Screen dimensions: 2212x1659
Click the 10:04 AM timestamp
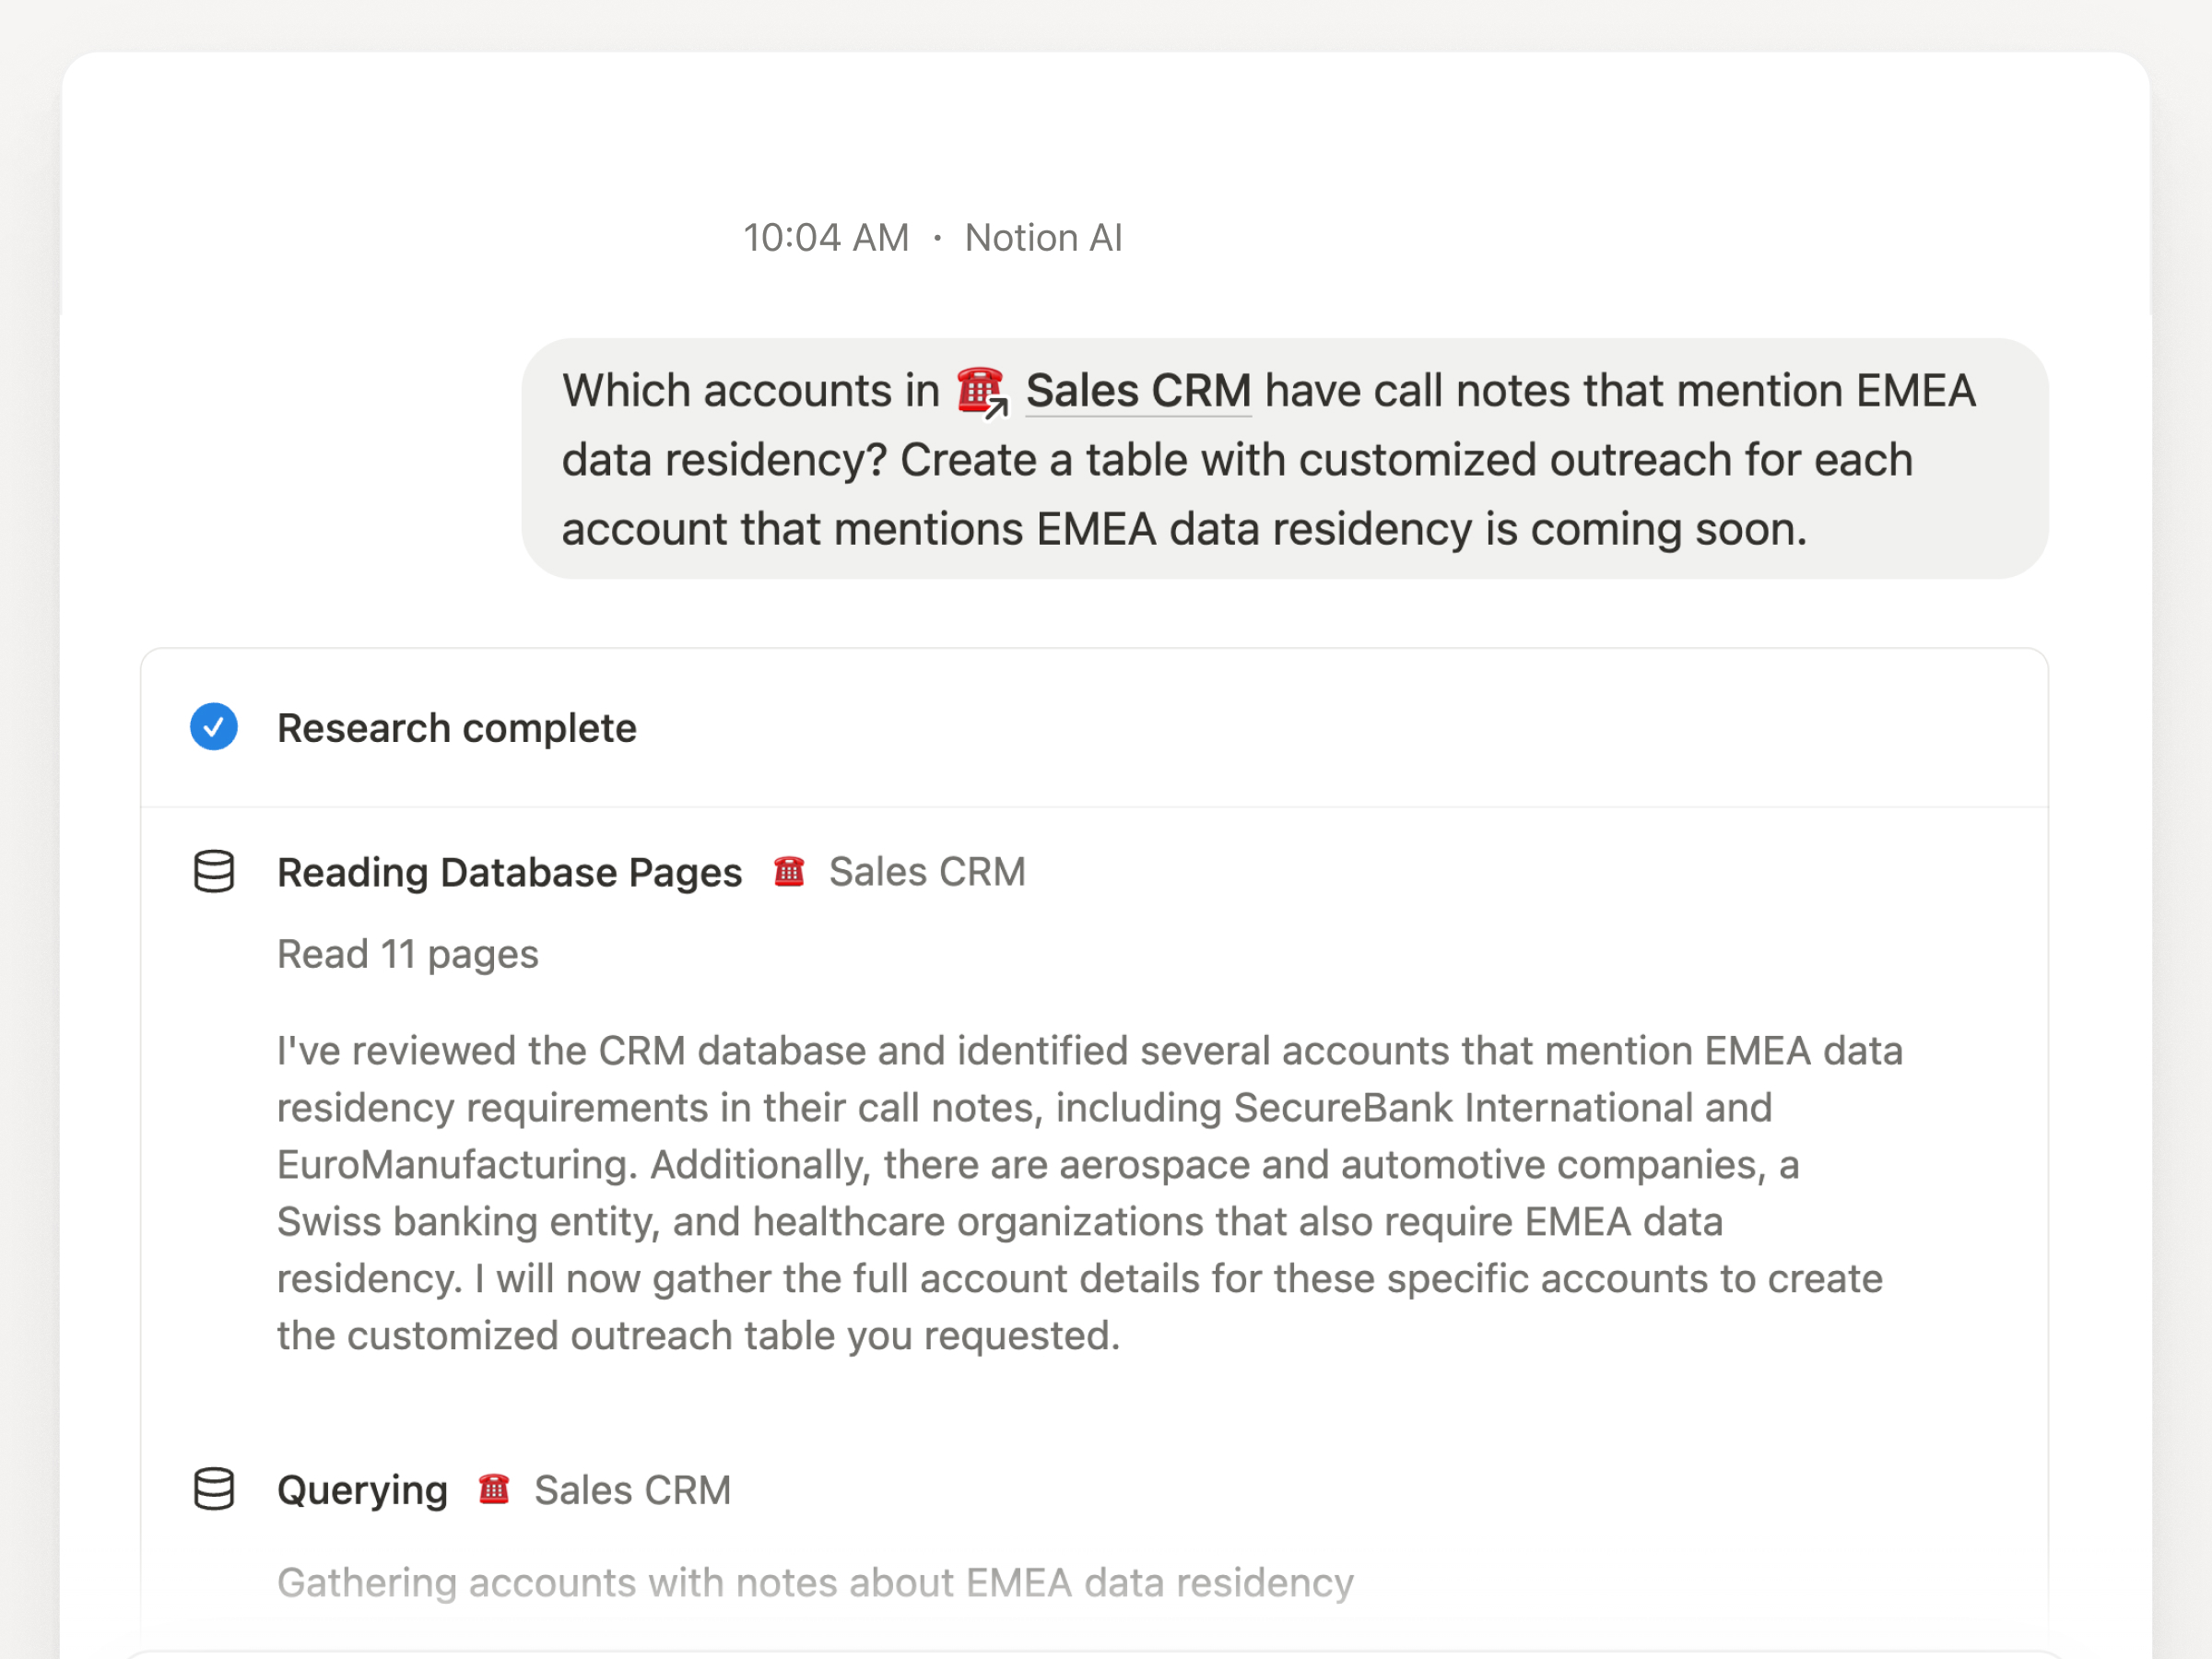pos(826,238)
